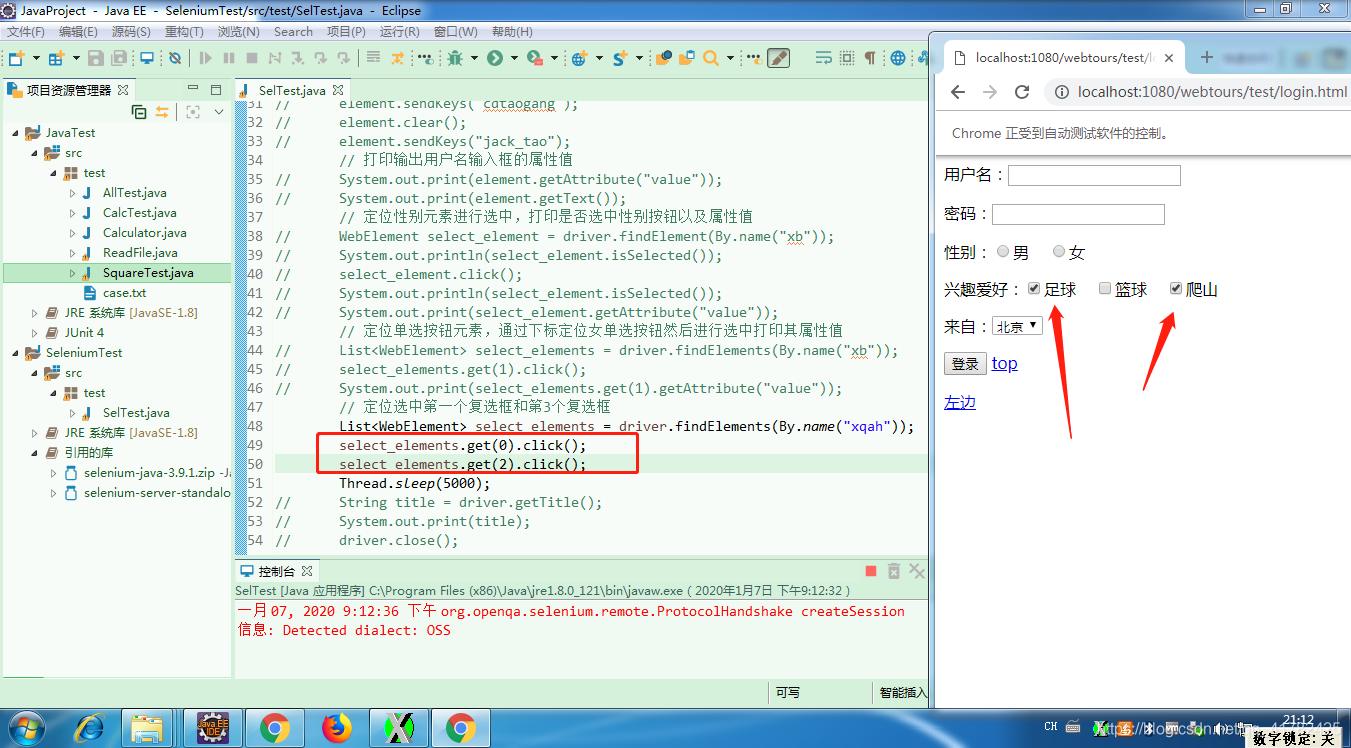Screen dimensions: 1351x748
Task: Click the top link on login page
Action: pyautogui.click(x=1005, y=364)
